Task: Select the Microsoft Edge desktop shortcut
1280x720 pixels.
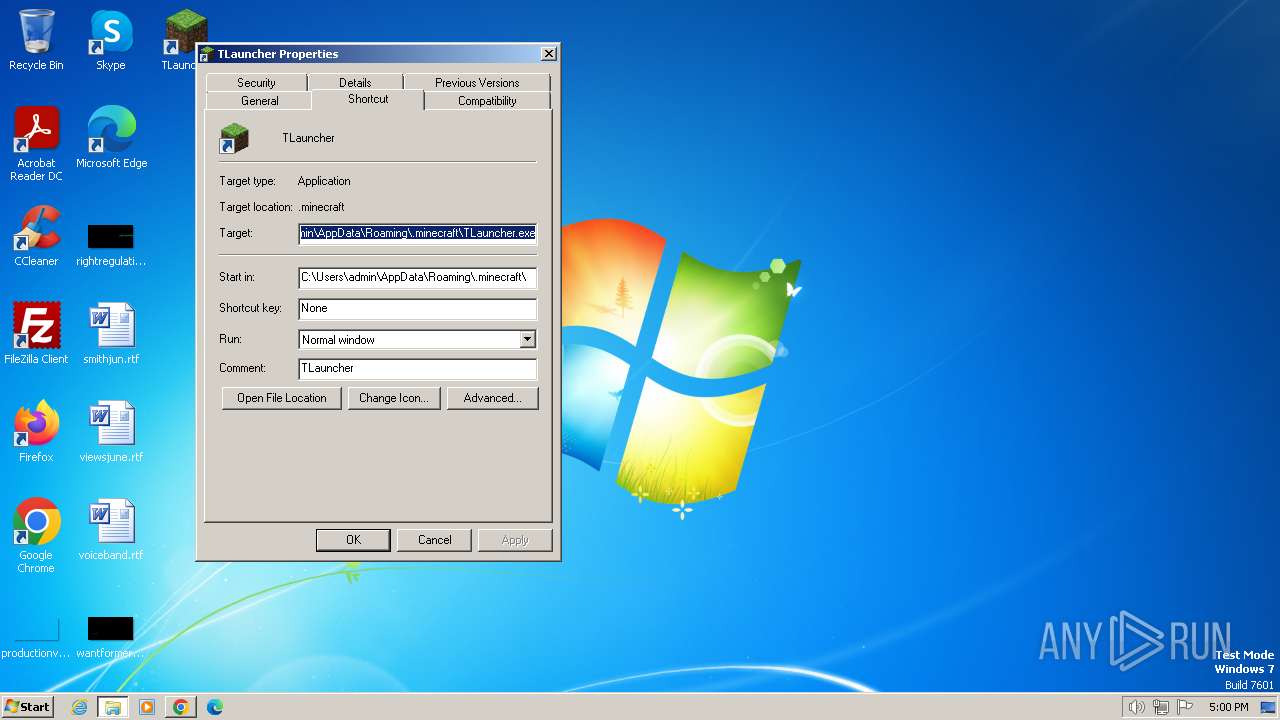Action: (x=111, y=138)
